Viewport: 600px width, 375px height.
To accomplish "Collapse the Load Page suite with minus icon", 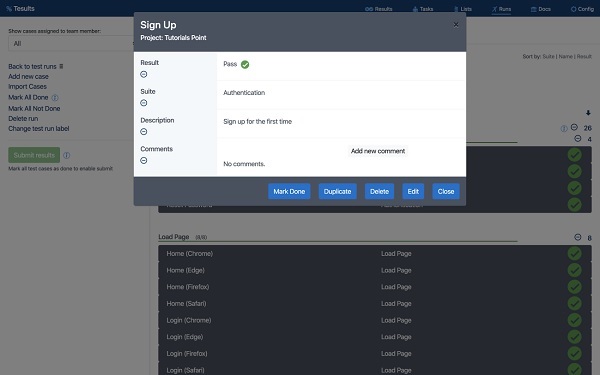I will point(578,237).
